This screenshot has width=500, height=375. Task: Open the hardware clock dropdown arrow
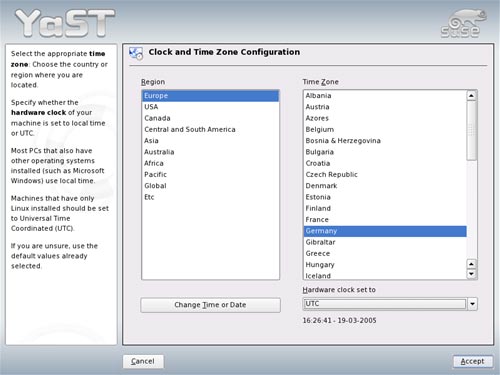tap(472, 304)
